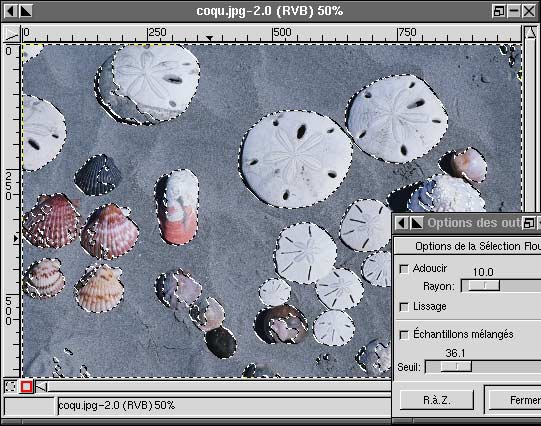Click the Seuil threshold slider handle
Viewport: 541px width, 426px height.
point(456,366)
